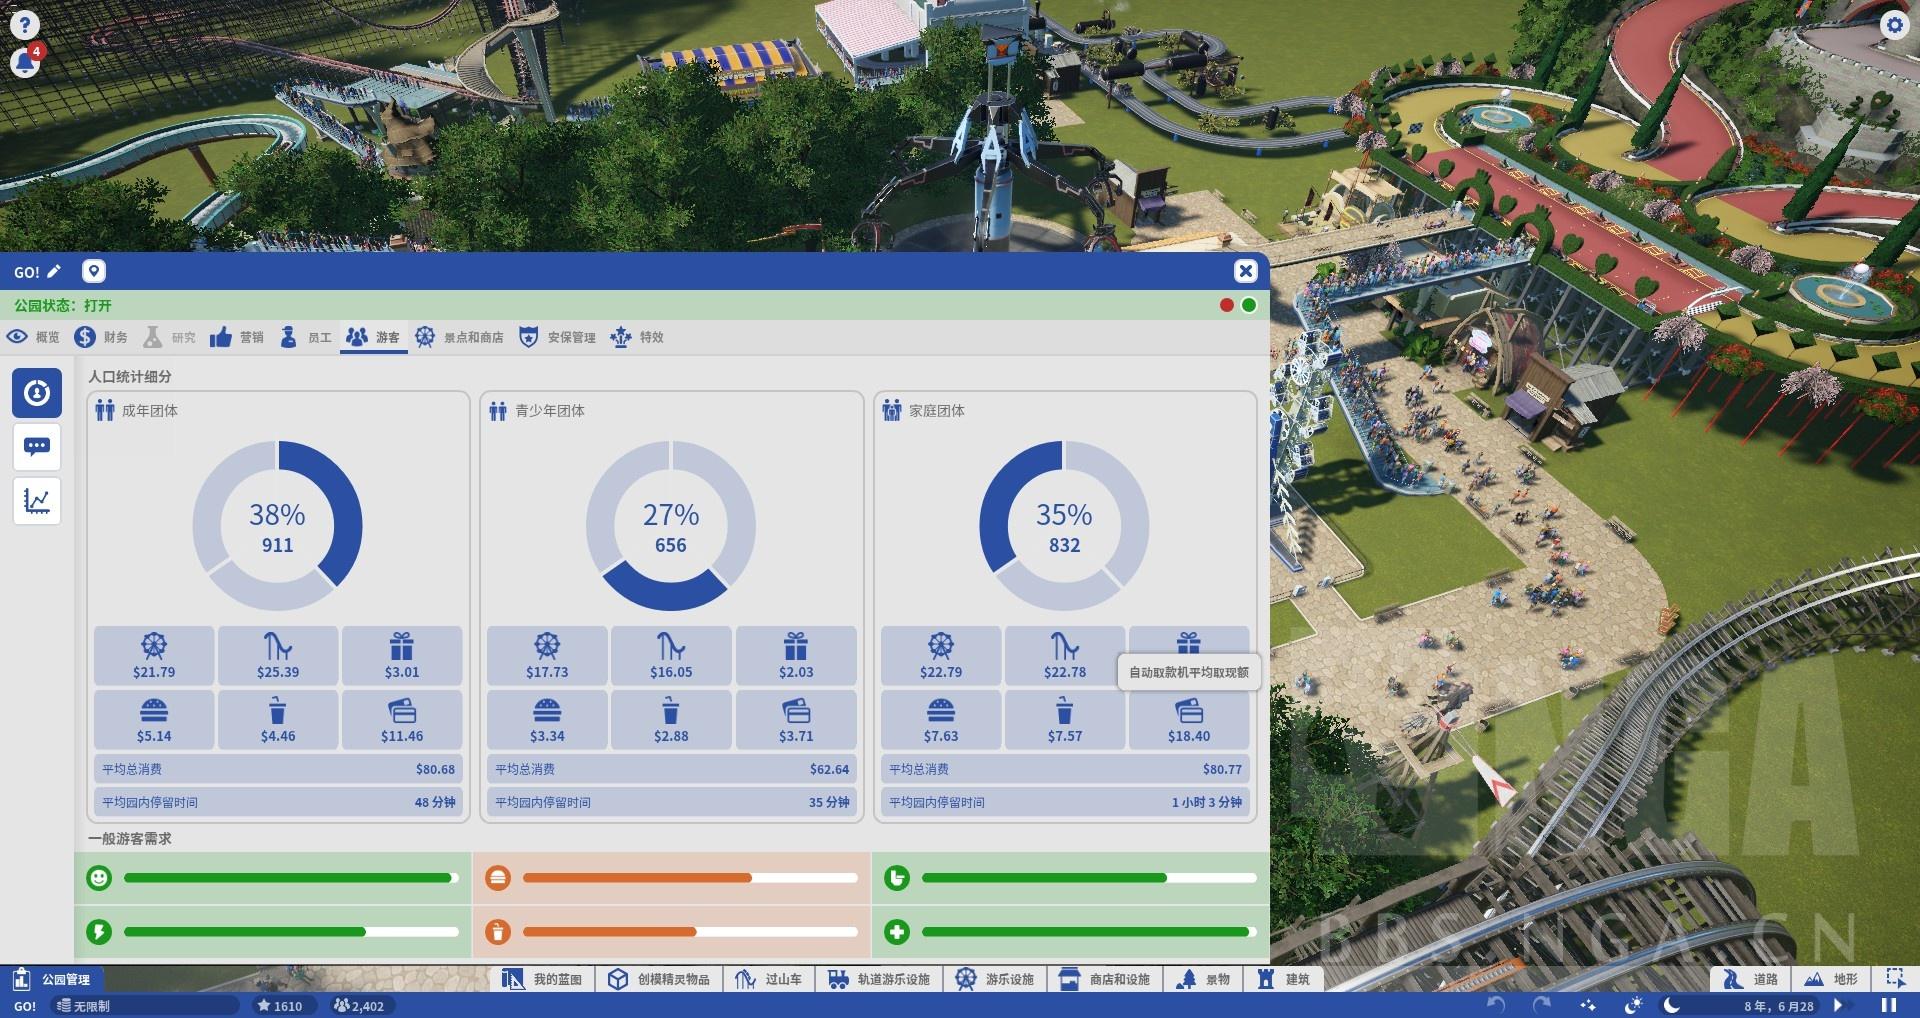The image size is (1920, 1018).
Task: Select the demographics clock sidebar icon
Action: (37, 392)
